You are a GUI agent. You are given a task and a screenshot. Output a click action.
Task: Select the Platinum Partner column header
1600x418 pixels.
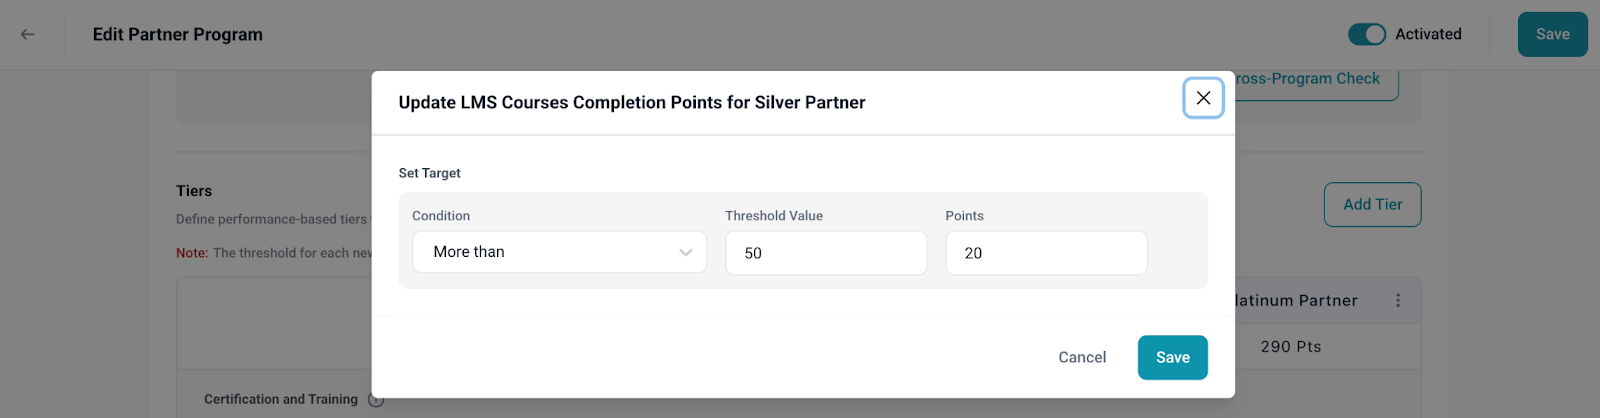[1297, 300]
